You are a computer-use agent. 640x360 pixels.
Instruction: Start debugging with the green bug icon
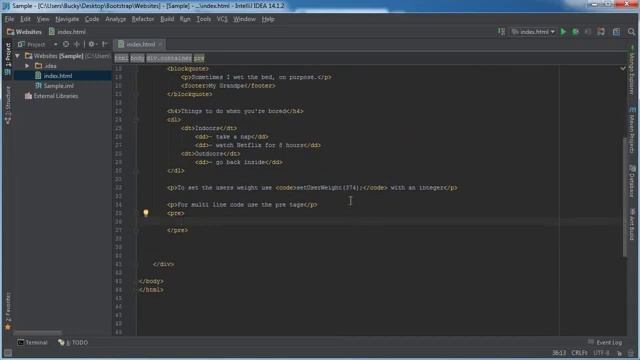click(x=576, y=31)
